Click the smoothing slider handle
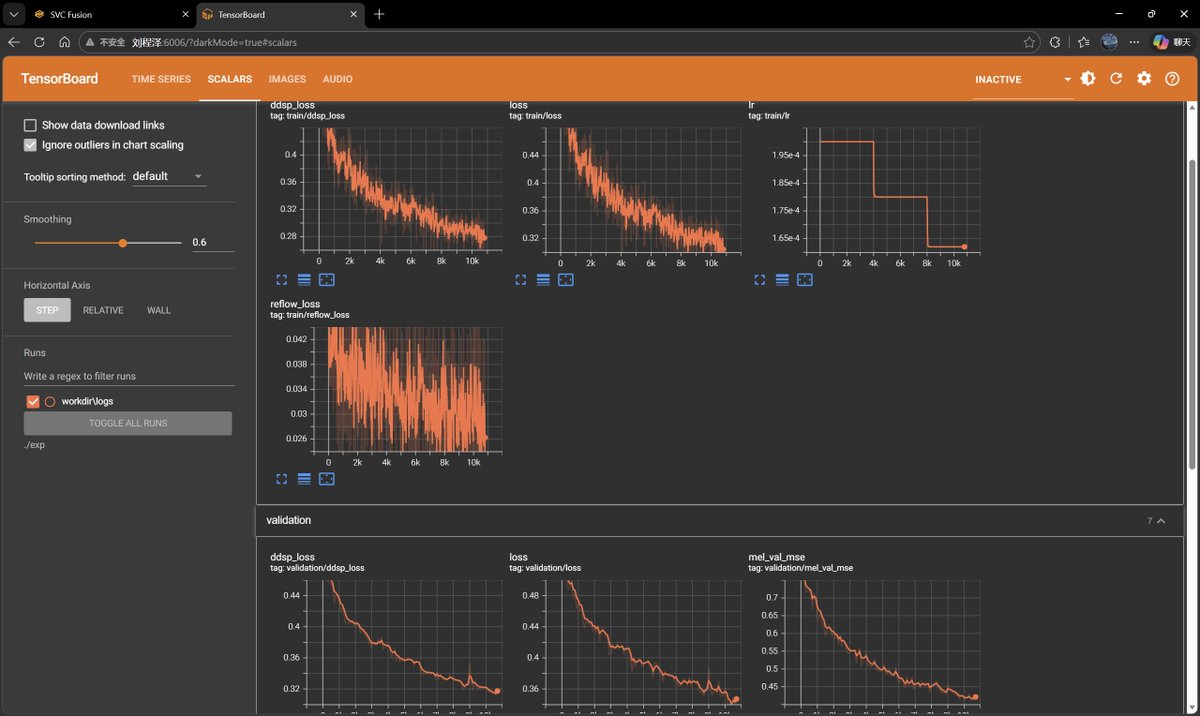This screenshot has height=716, width=1200. (123, 243)
